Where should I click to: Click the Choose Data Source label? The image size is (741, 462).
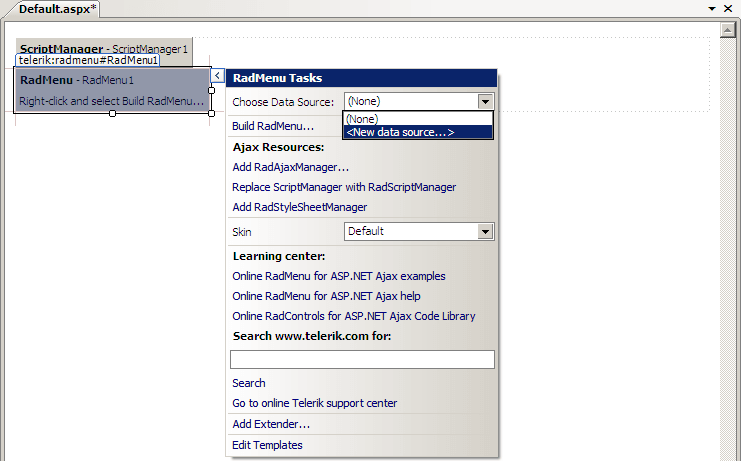[x=283, y=102]
